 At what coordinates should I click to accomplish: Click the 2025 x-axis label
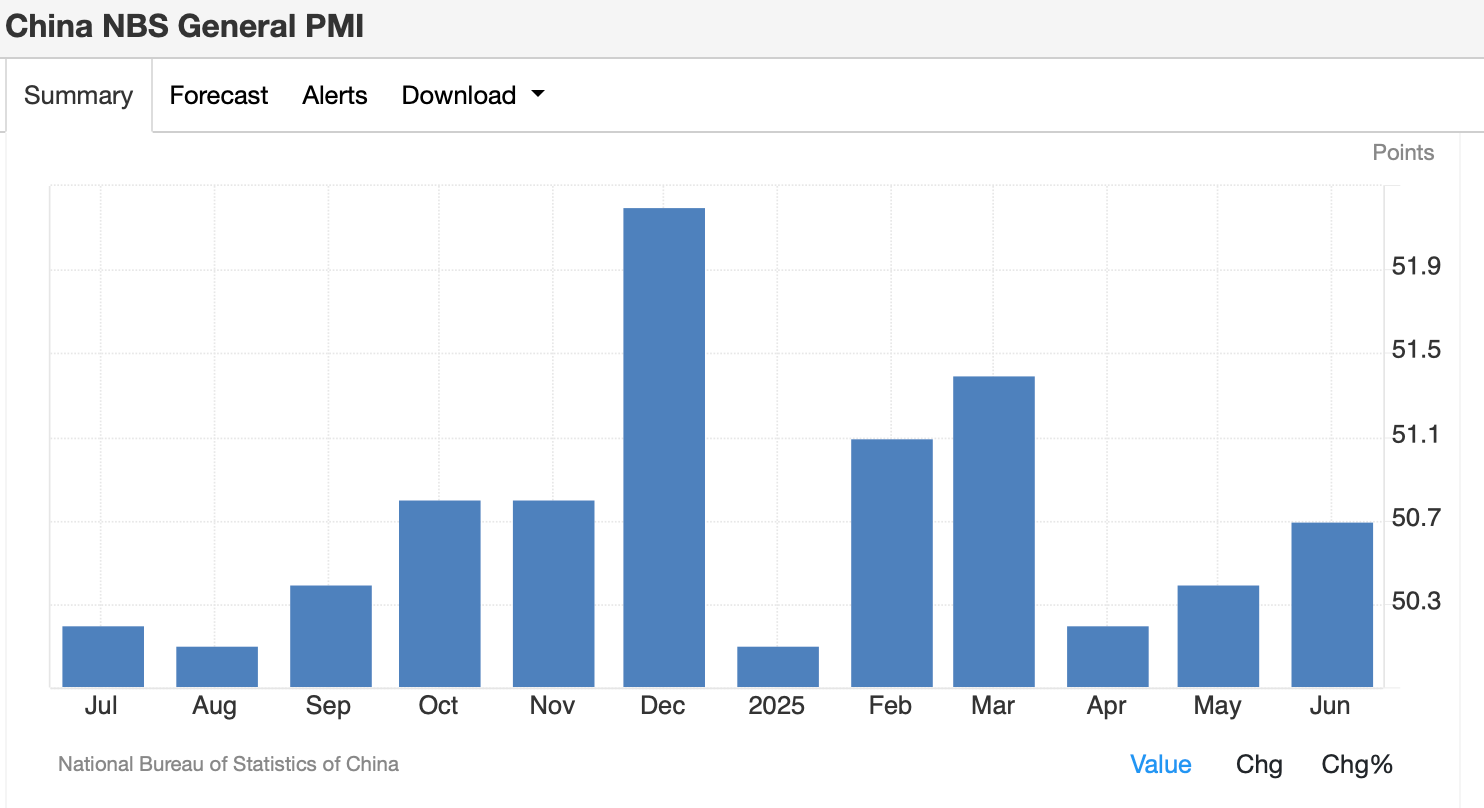[777, 706]
